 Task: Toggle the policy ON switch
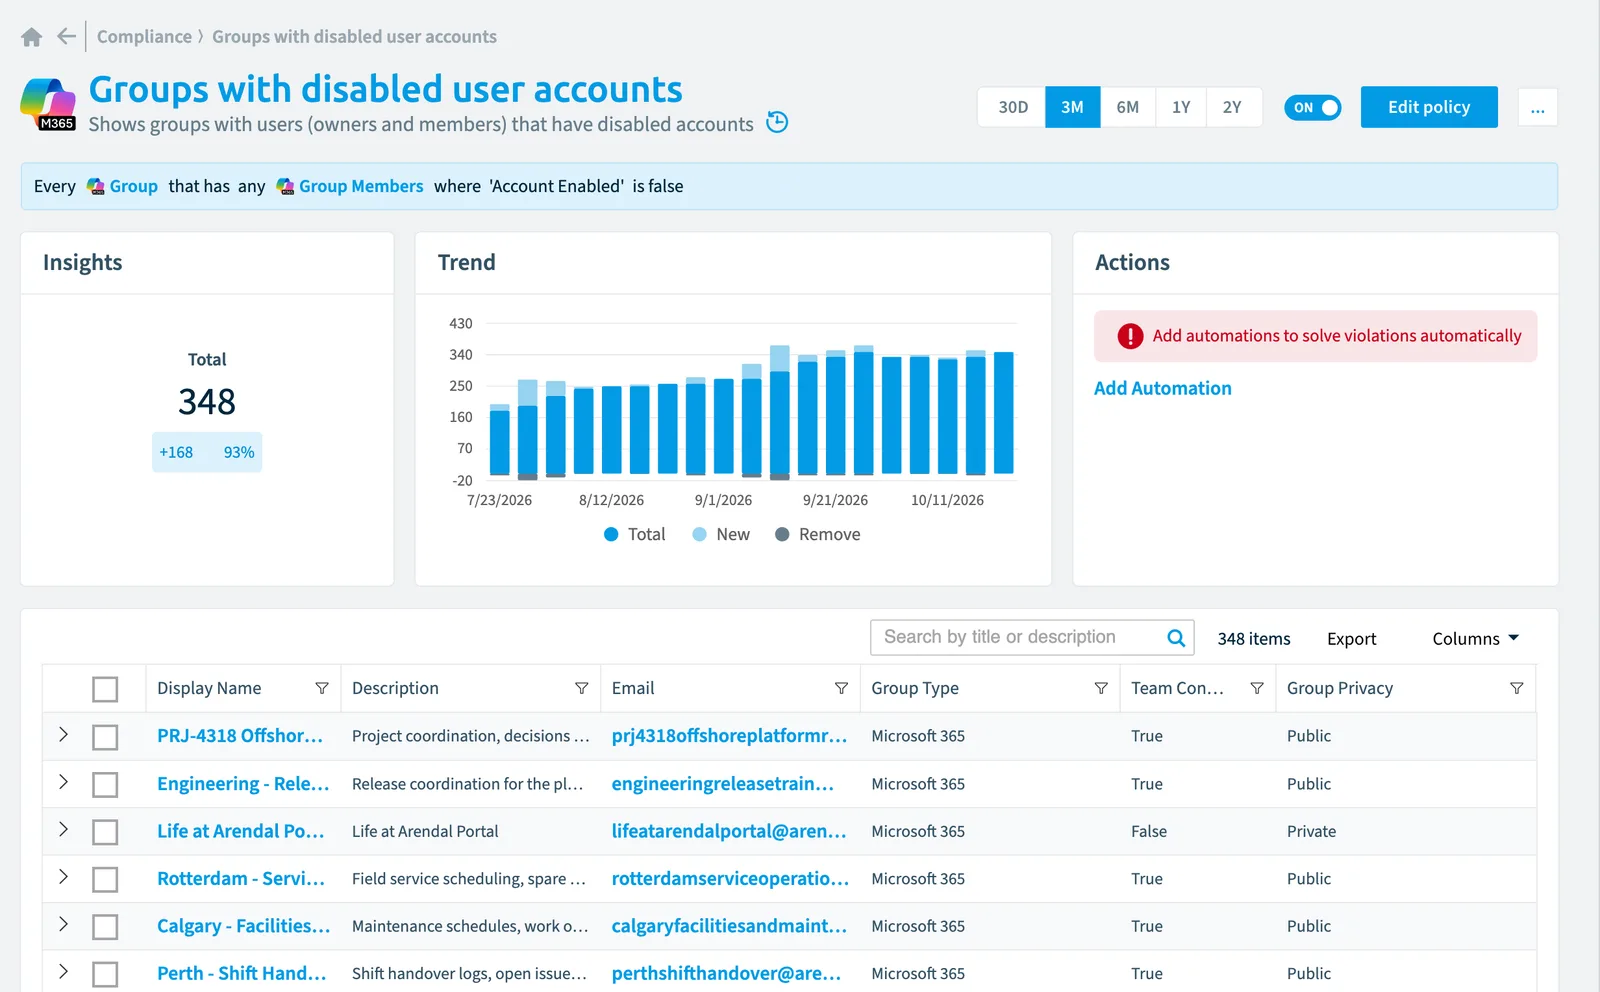click(1312, 107)
